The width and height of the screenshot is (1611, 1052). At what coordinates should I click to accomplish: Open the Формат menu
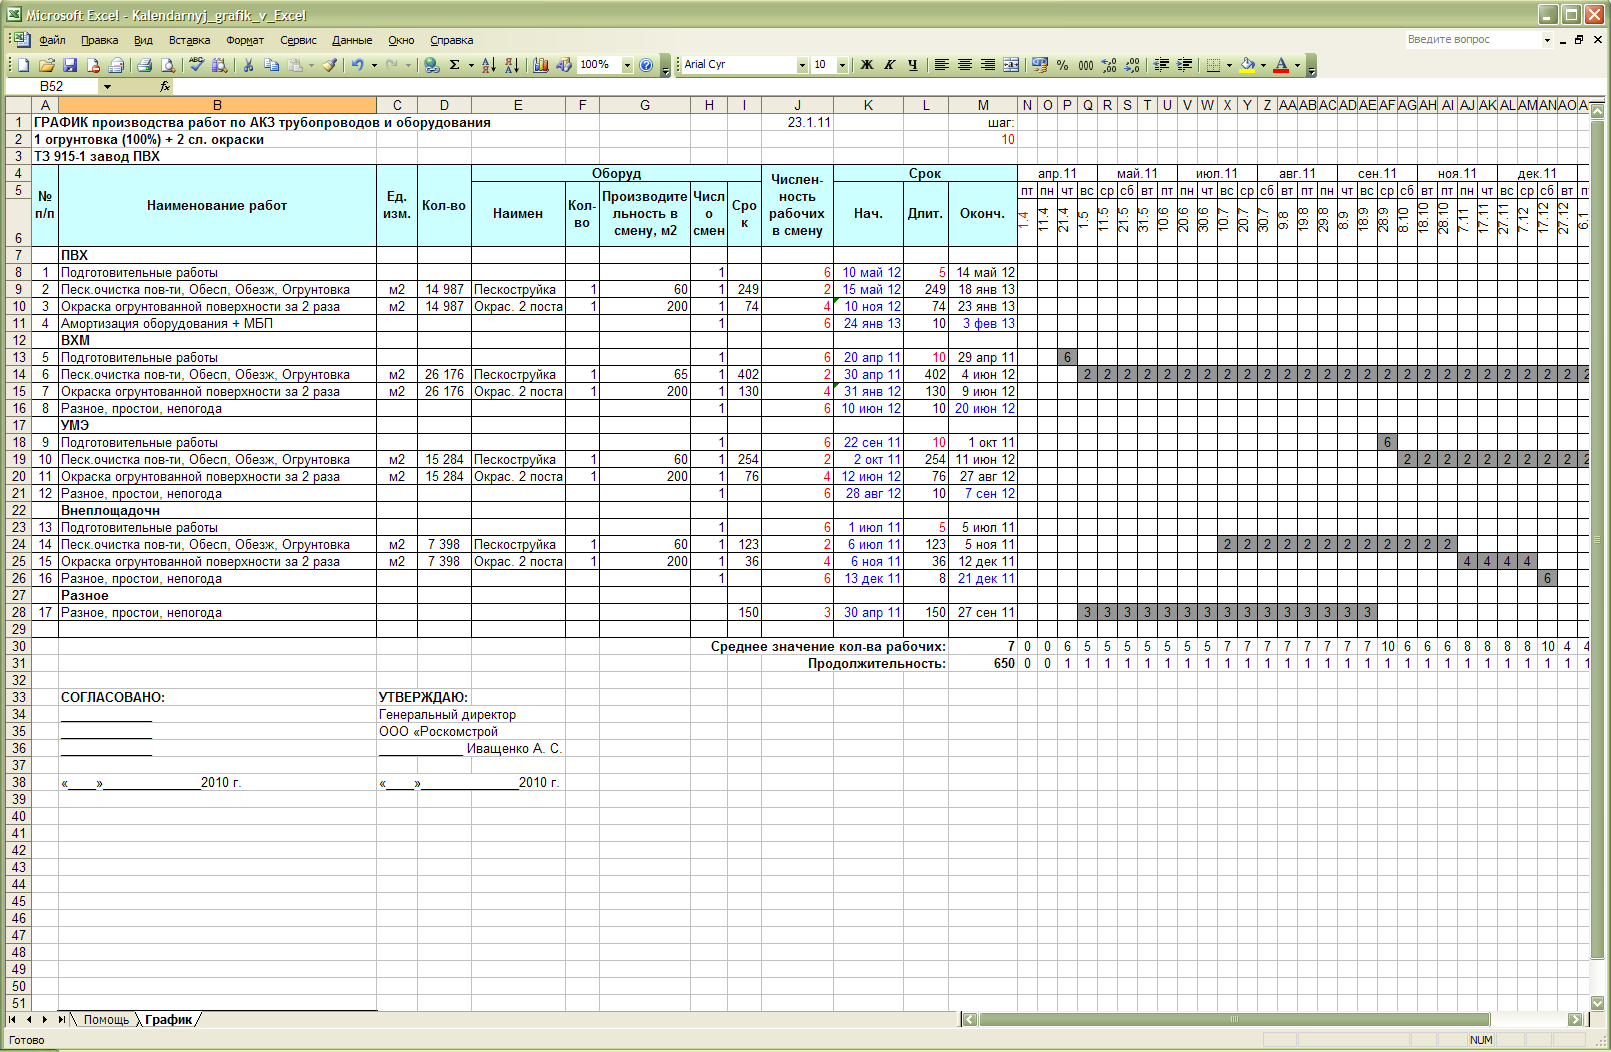244,40
